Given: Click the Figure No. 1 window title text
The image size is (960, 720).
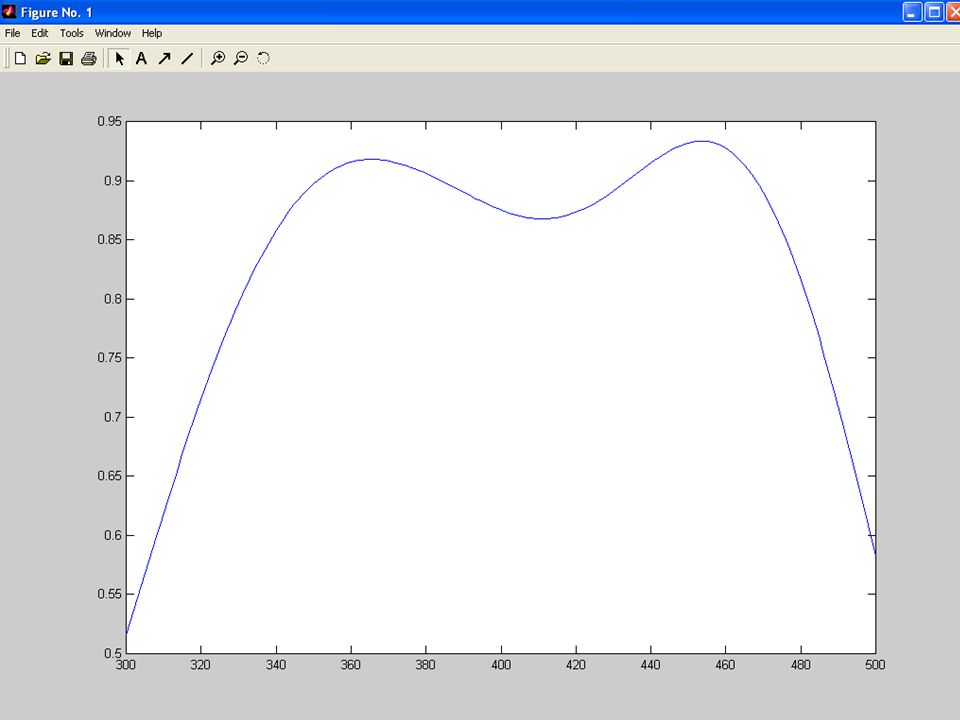Looking at the screenshot, I should tap(56, 12).
